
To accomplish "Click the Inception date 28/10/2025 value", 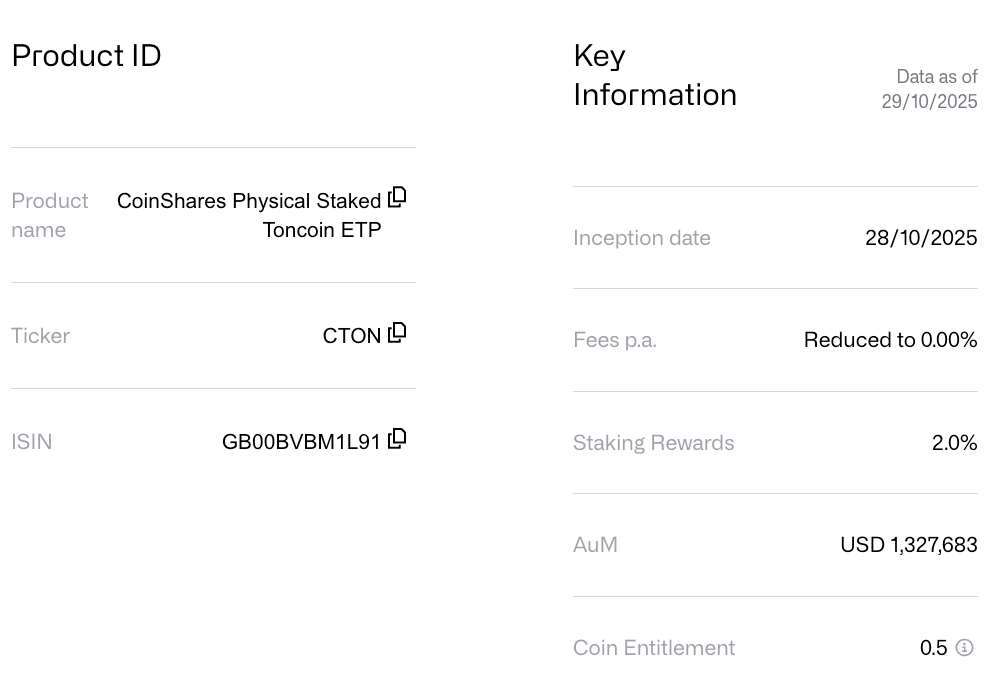I will click(920, 238).
